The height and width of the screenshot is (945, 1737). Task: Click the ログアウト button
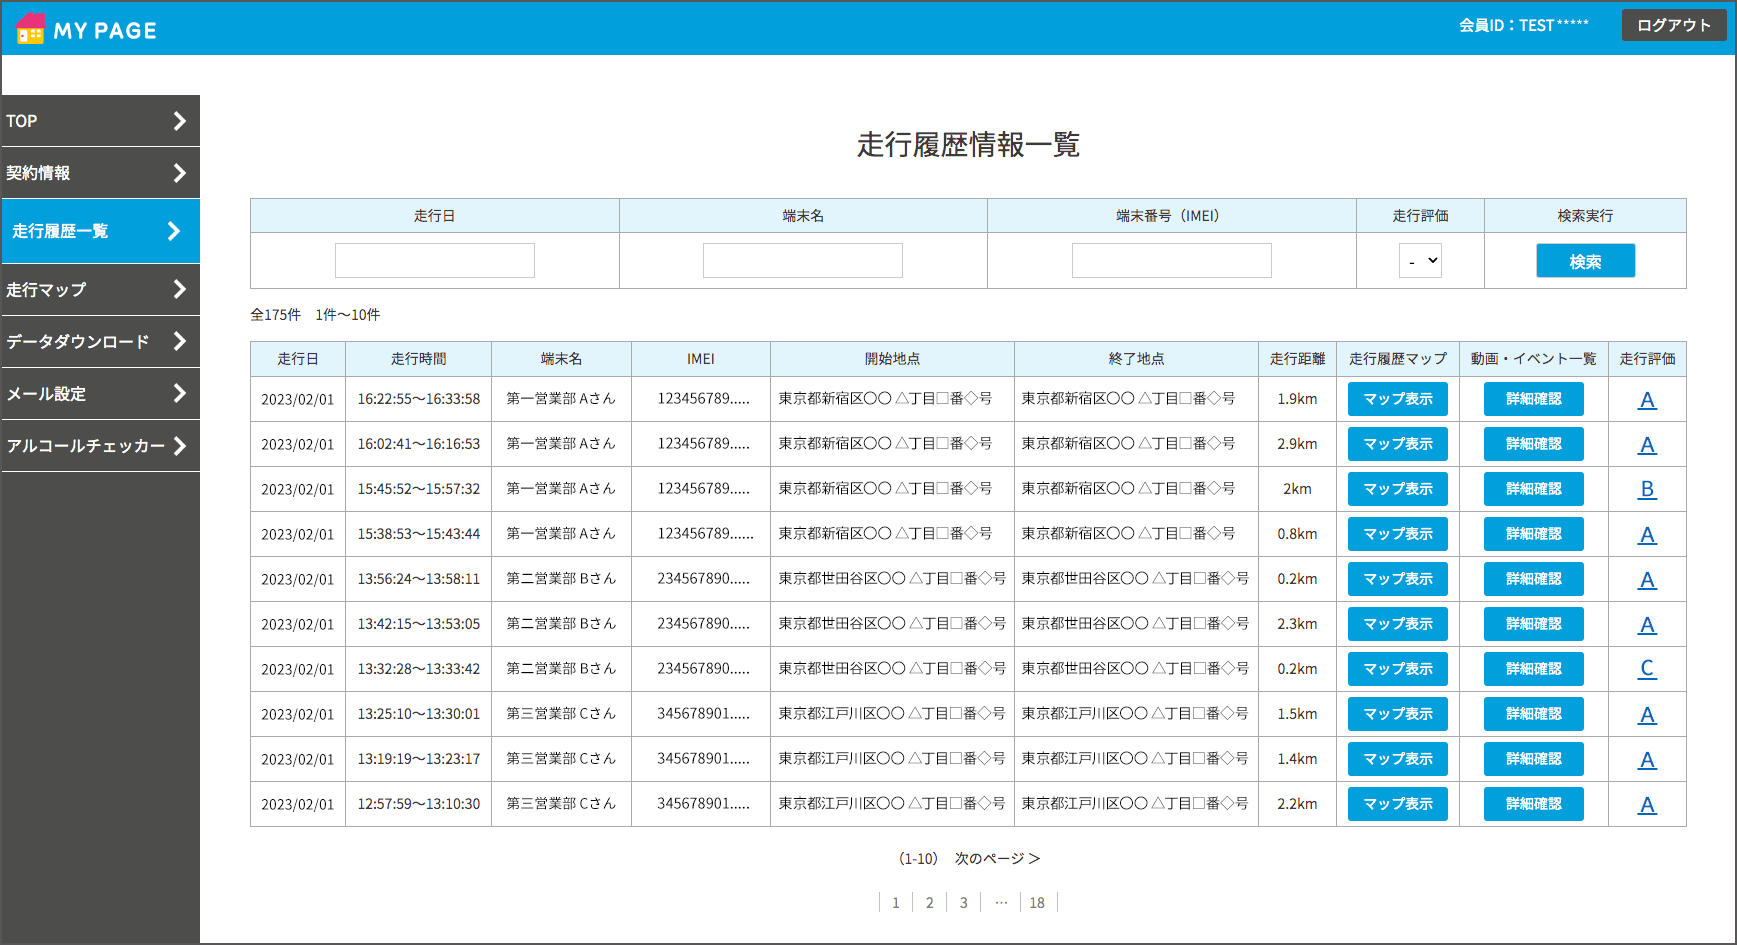pyautogui.click(x=1673, y=25)
